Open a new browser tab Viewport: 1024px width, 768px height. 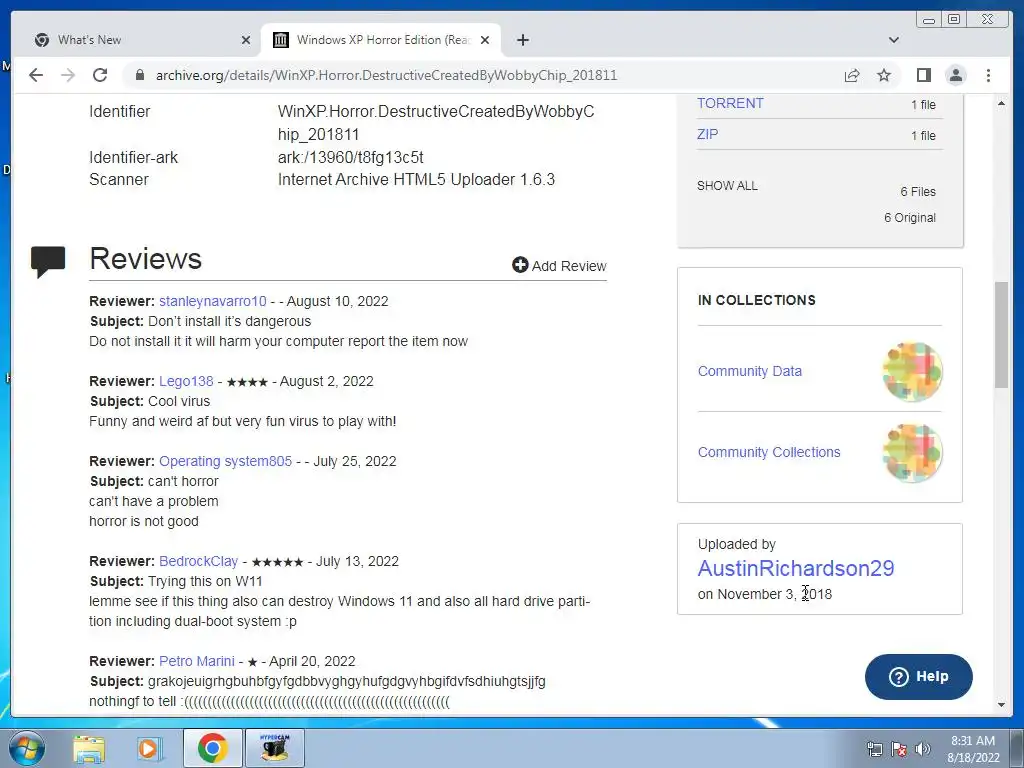point(522,40)
